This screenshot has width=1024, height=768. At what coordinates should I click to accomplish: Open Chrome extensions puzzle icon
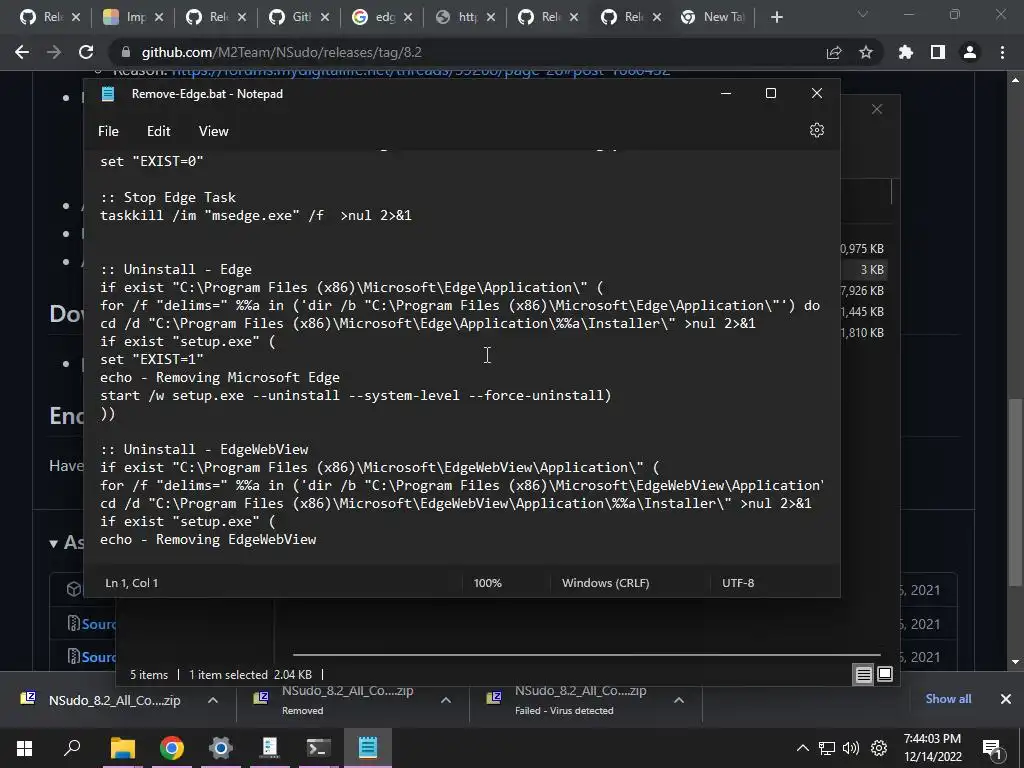[x=906, y=52]
